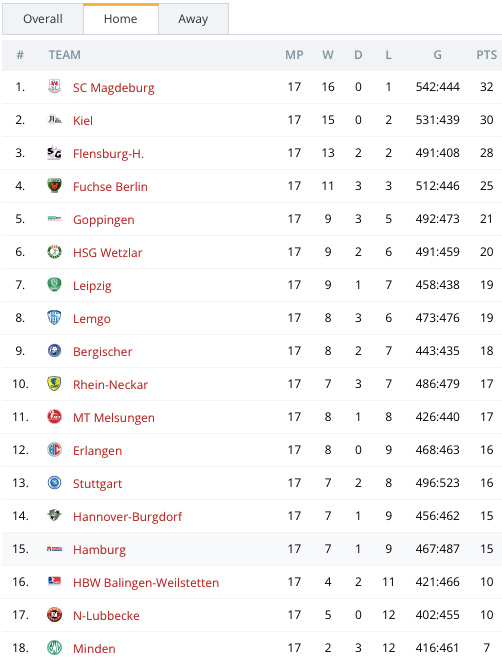Click the MT Melsungen red logo
This screenshot has height=664, width=502.
(54, 417)
